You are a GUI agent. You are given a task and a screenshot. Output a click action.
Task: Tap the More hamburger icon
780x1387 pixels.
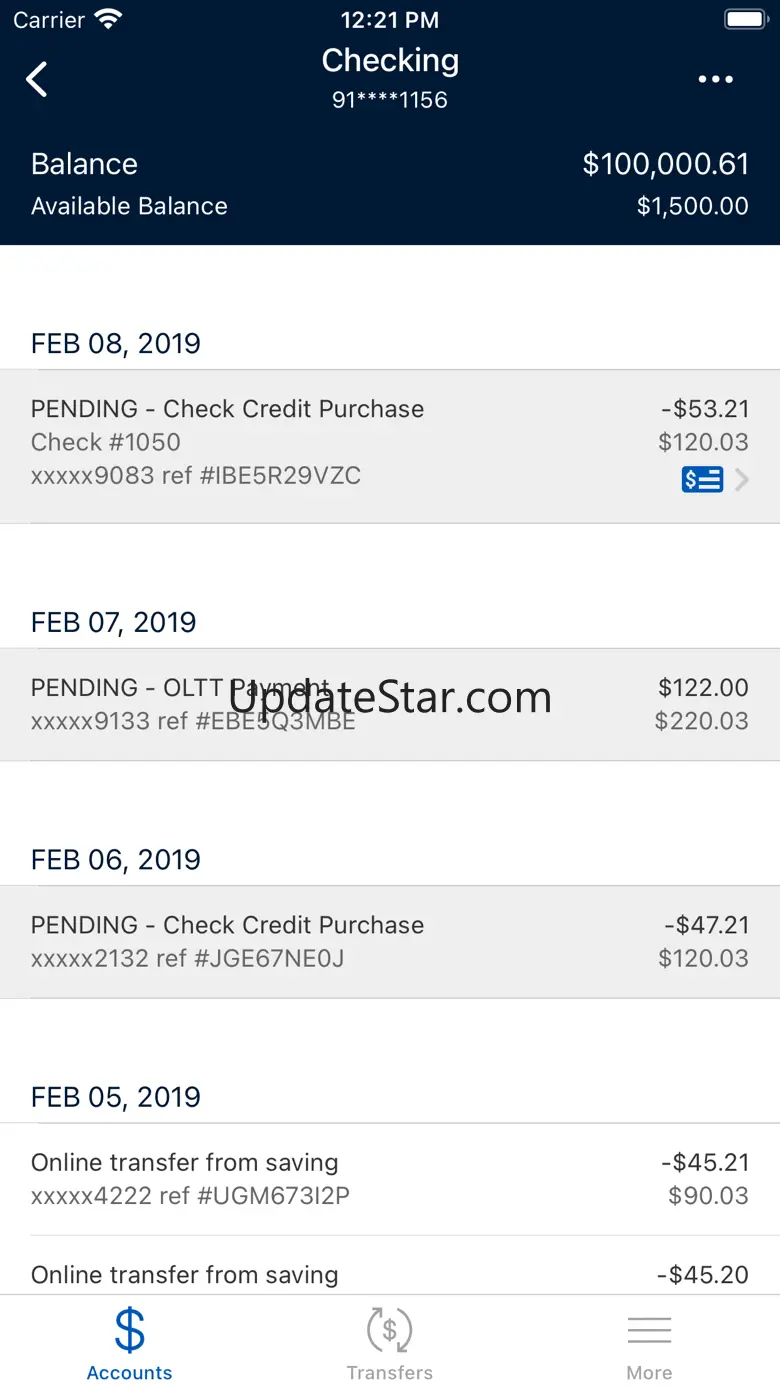[649, 1330]
